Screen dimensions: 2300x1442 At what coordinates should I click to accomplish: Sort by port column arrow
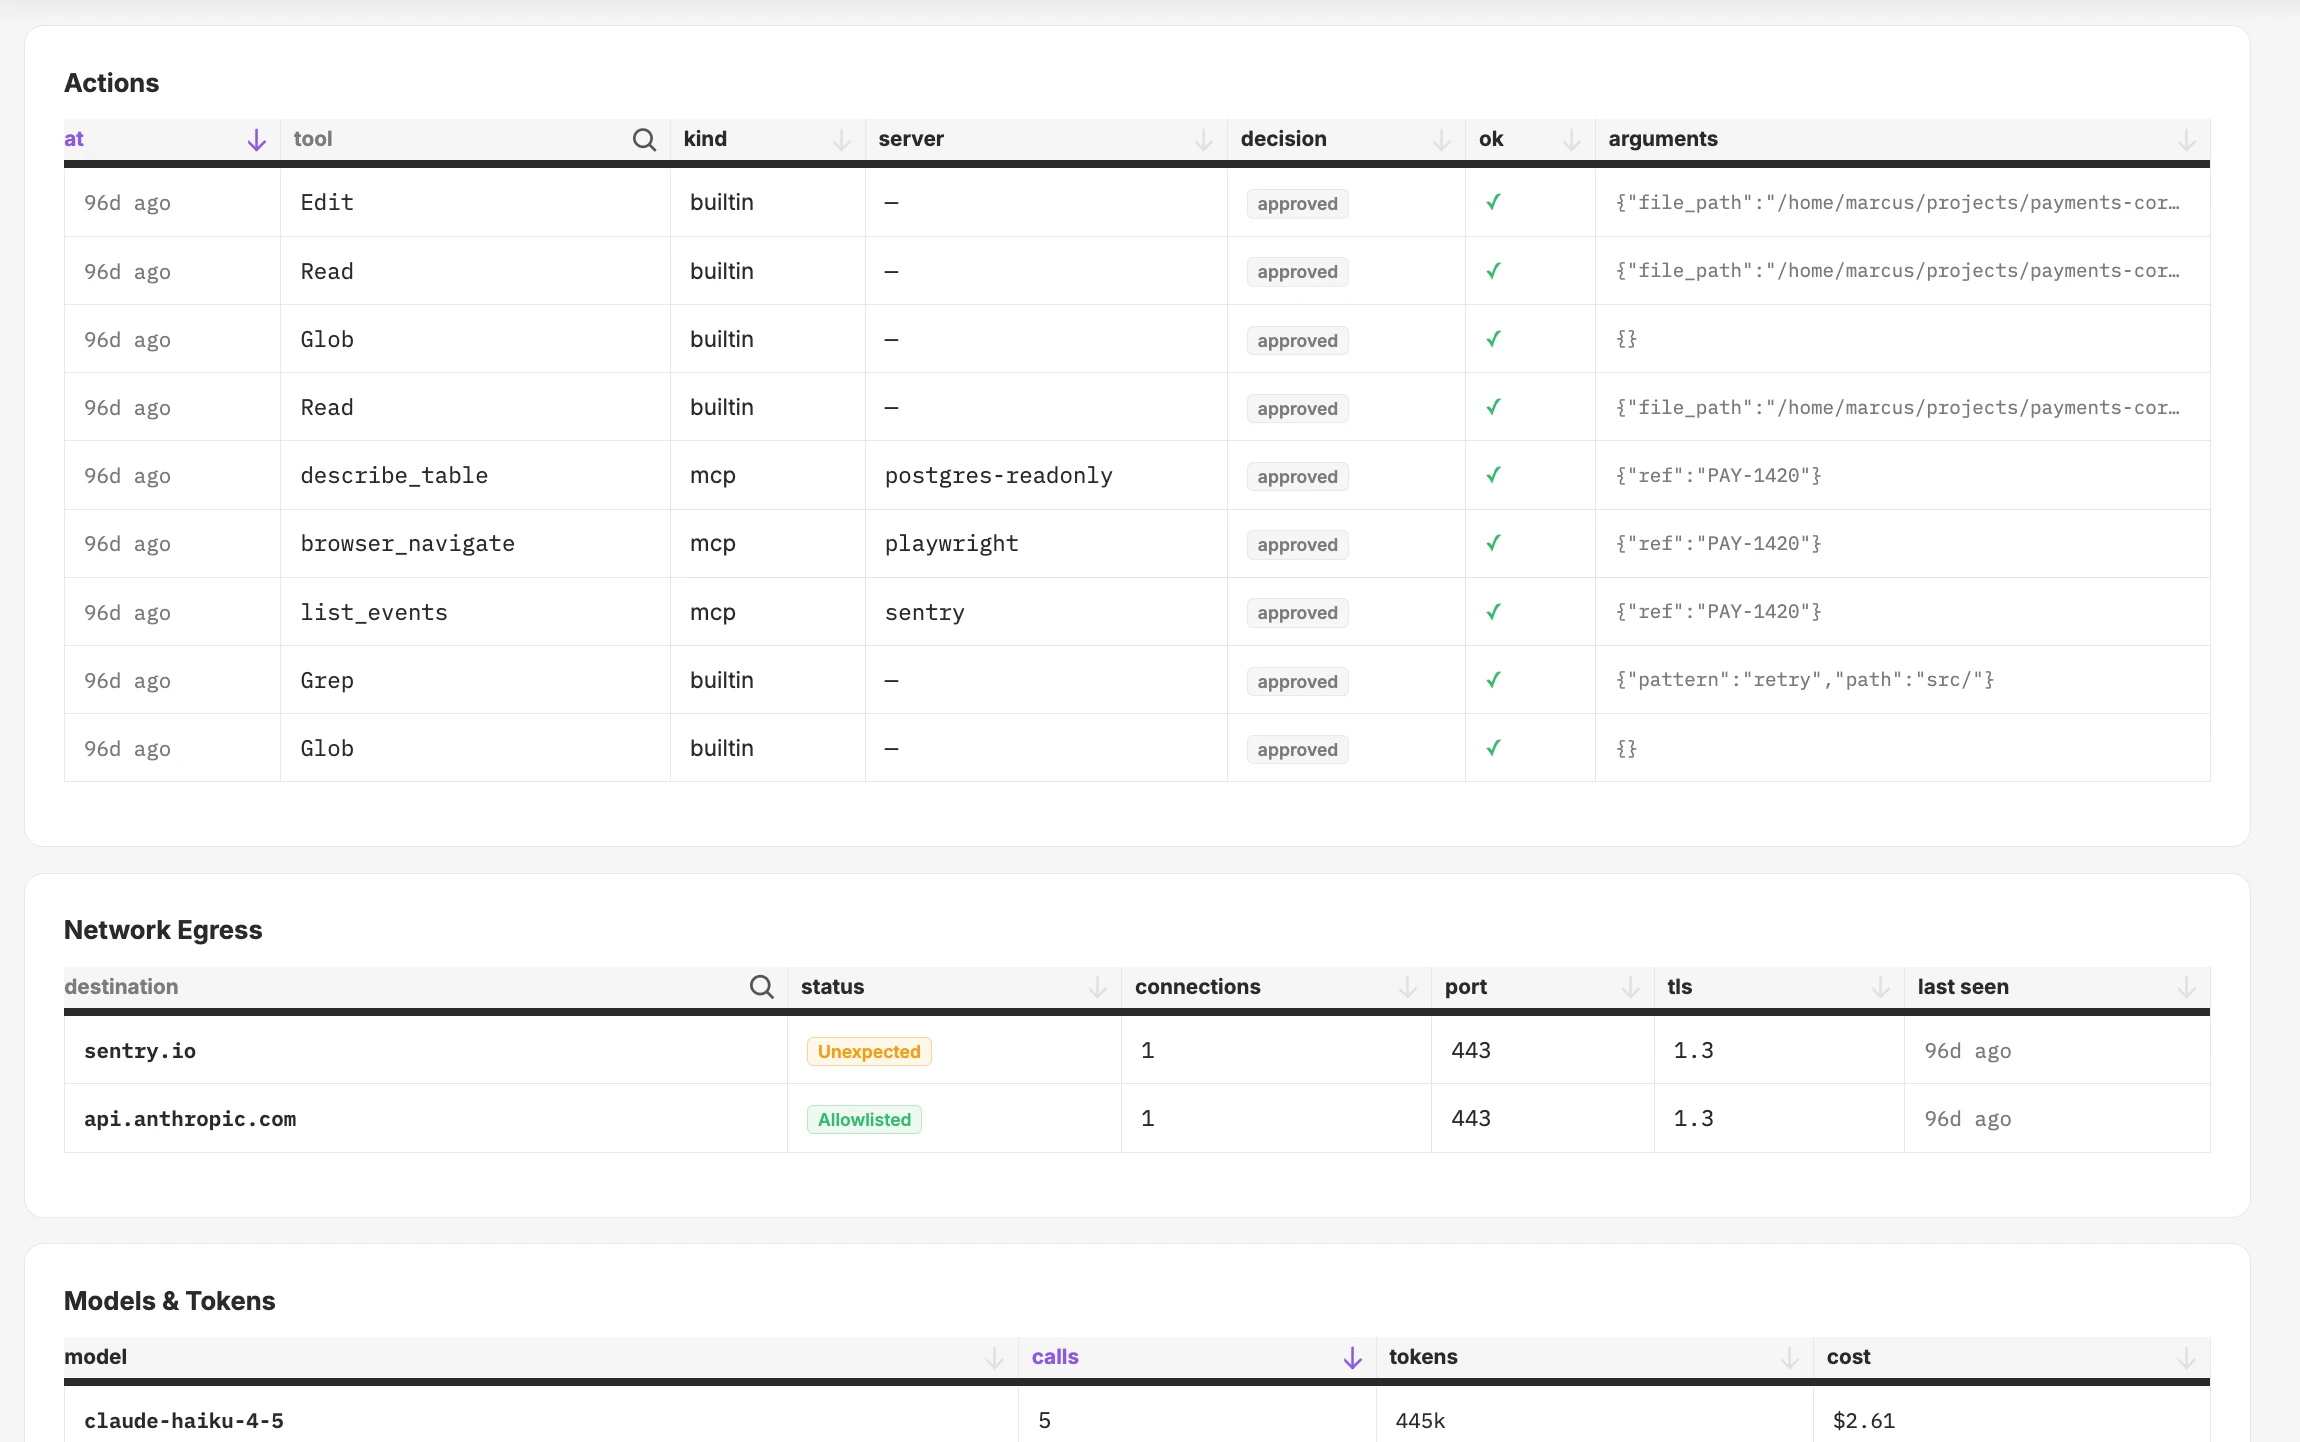[x=1631, y=987]
